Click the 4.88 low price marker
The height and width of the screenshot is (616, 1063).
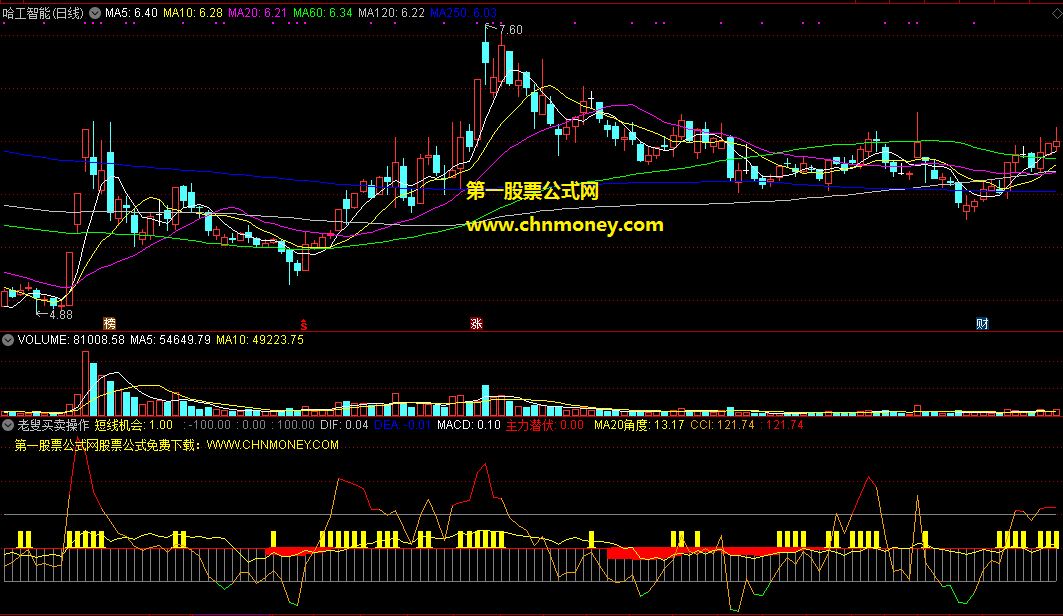[60, 314]
